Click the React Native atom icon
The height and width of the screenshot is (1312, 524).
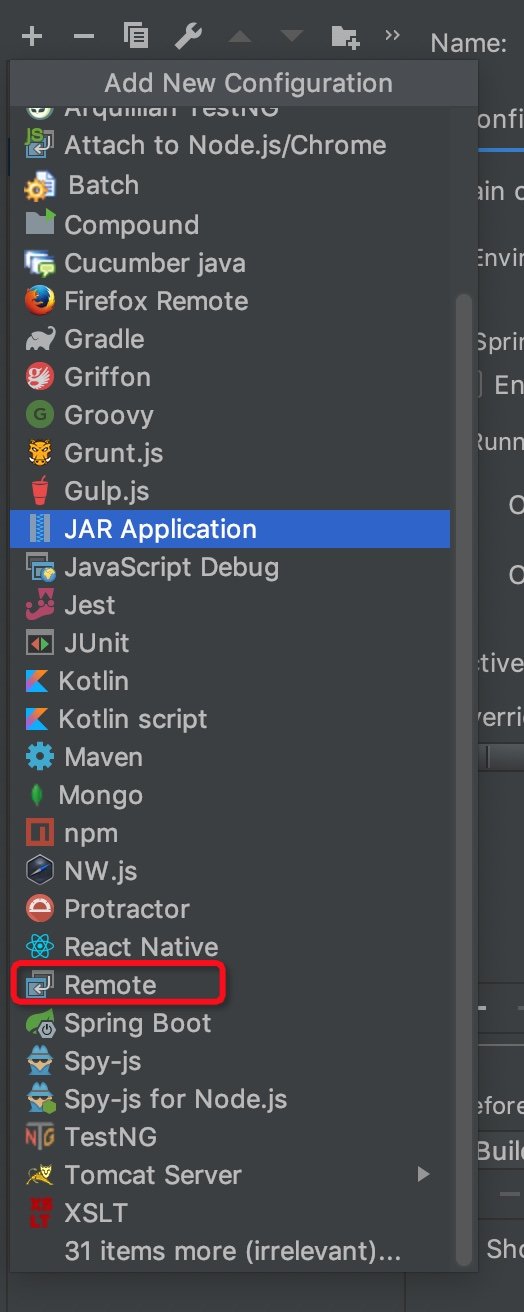pyautogui.click(x=39, y=947)
